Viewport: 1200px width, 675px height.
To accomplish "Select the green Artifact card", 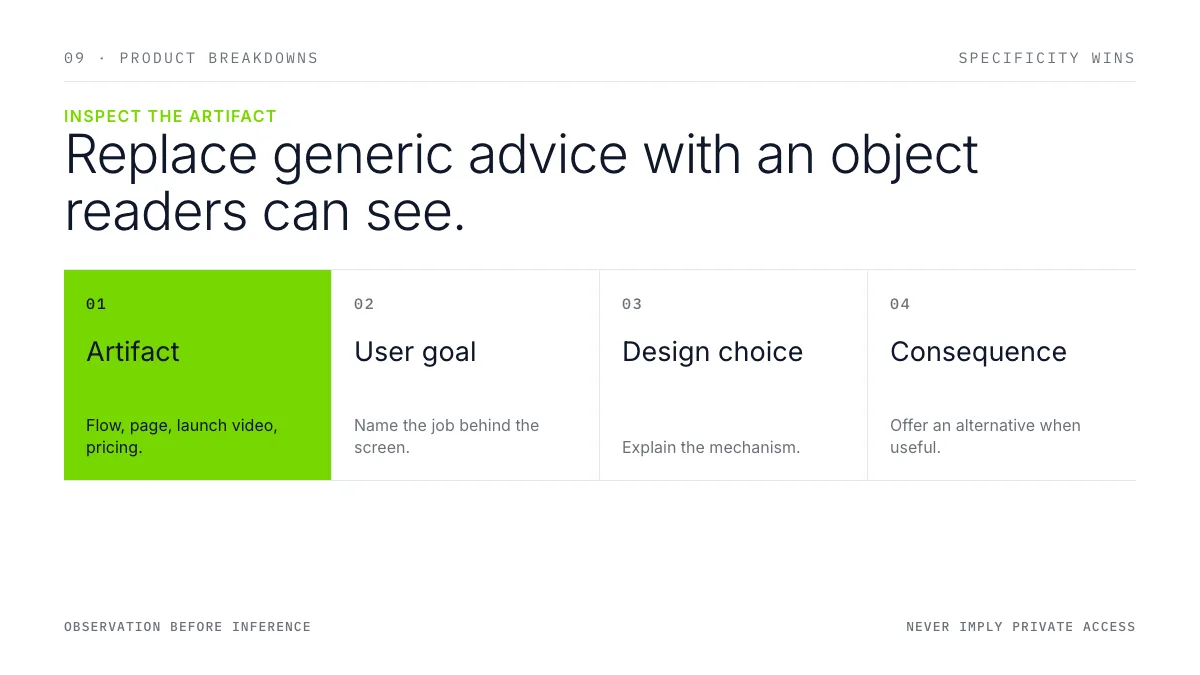I will 198,375.
